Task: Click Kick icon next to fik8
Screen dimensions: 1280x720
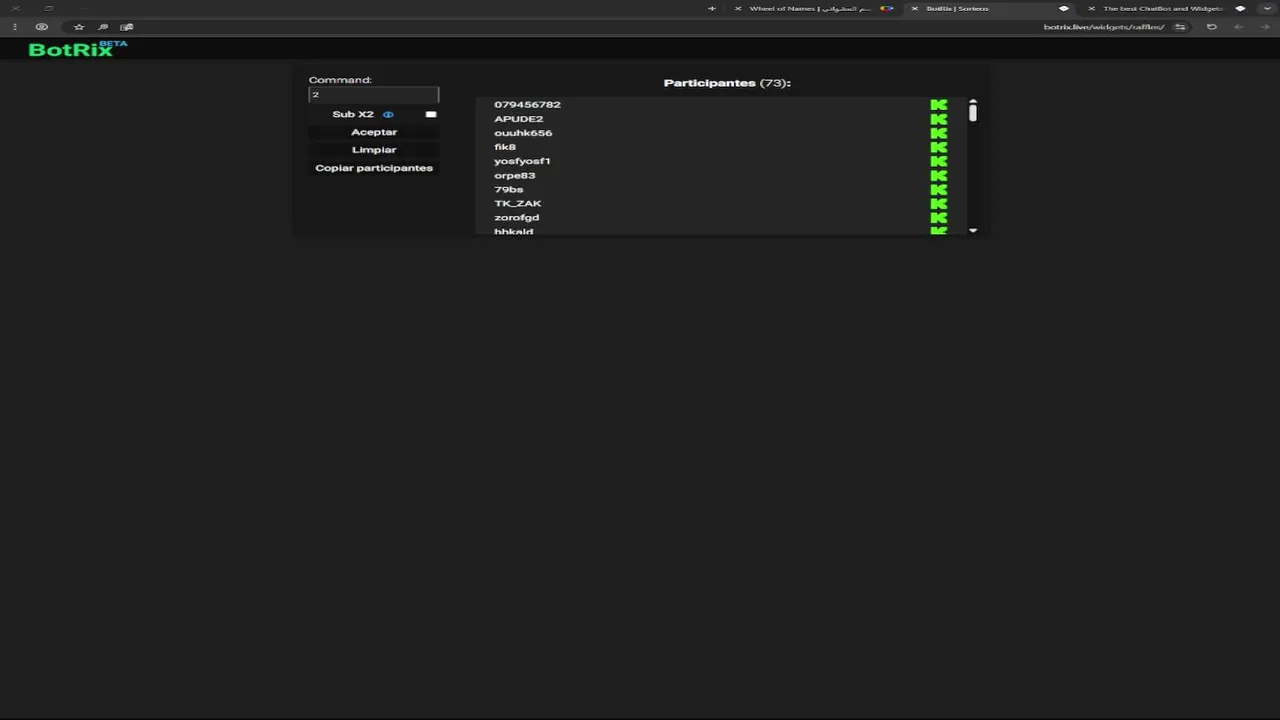Action: (938, 147)
